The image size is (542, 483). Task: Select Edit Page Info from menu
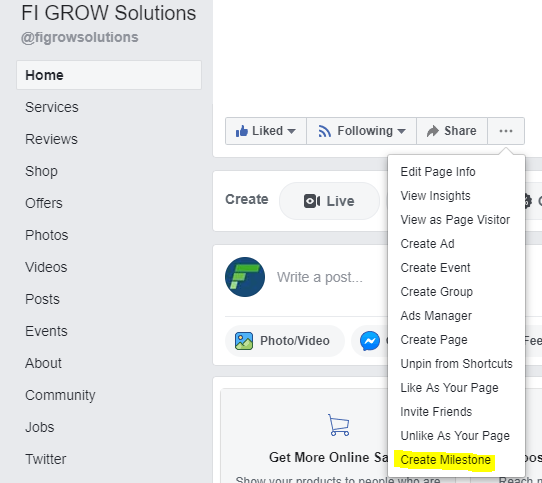point(438,171)
